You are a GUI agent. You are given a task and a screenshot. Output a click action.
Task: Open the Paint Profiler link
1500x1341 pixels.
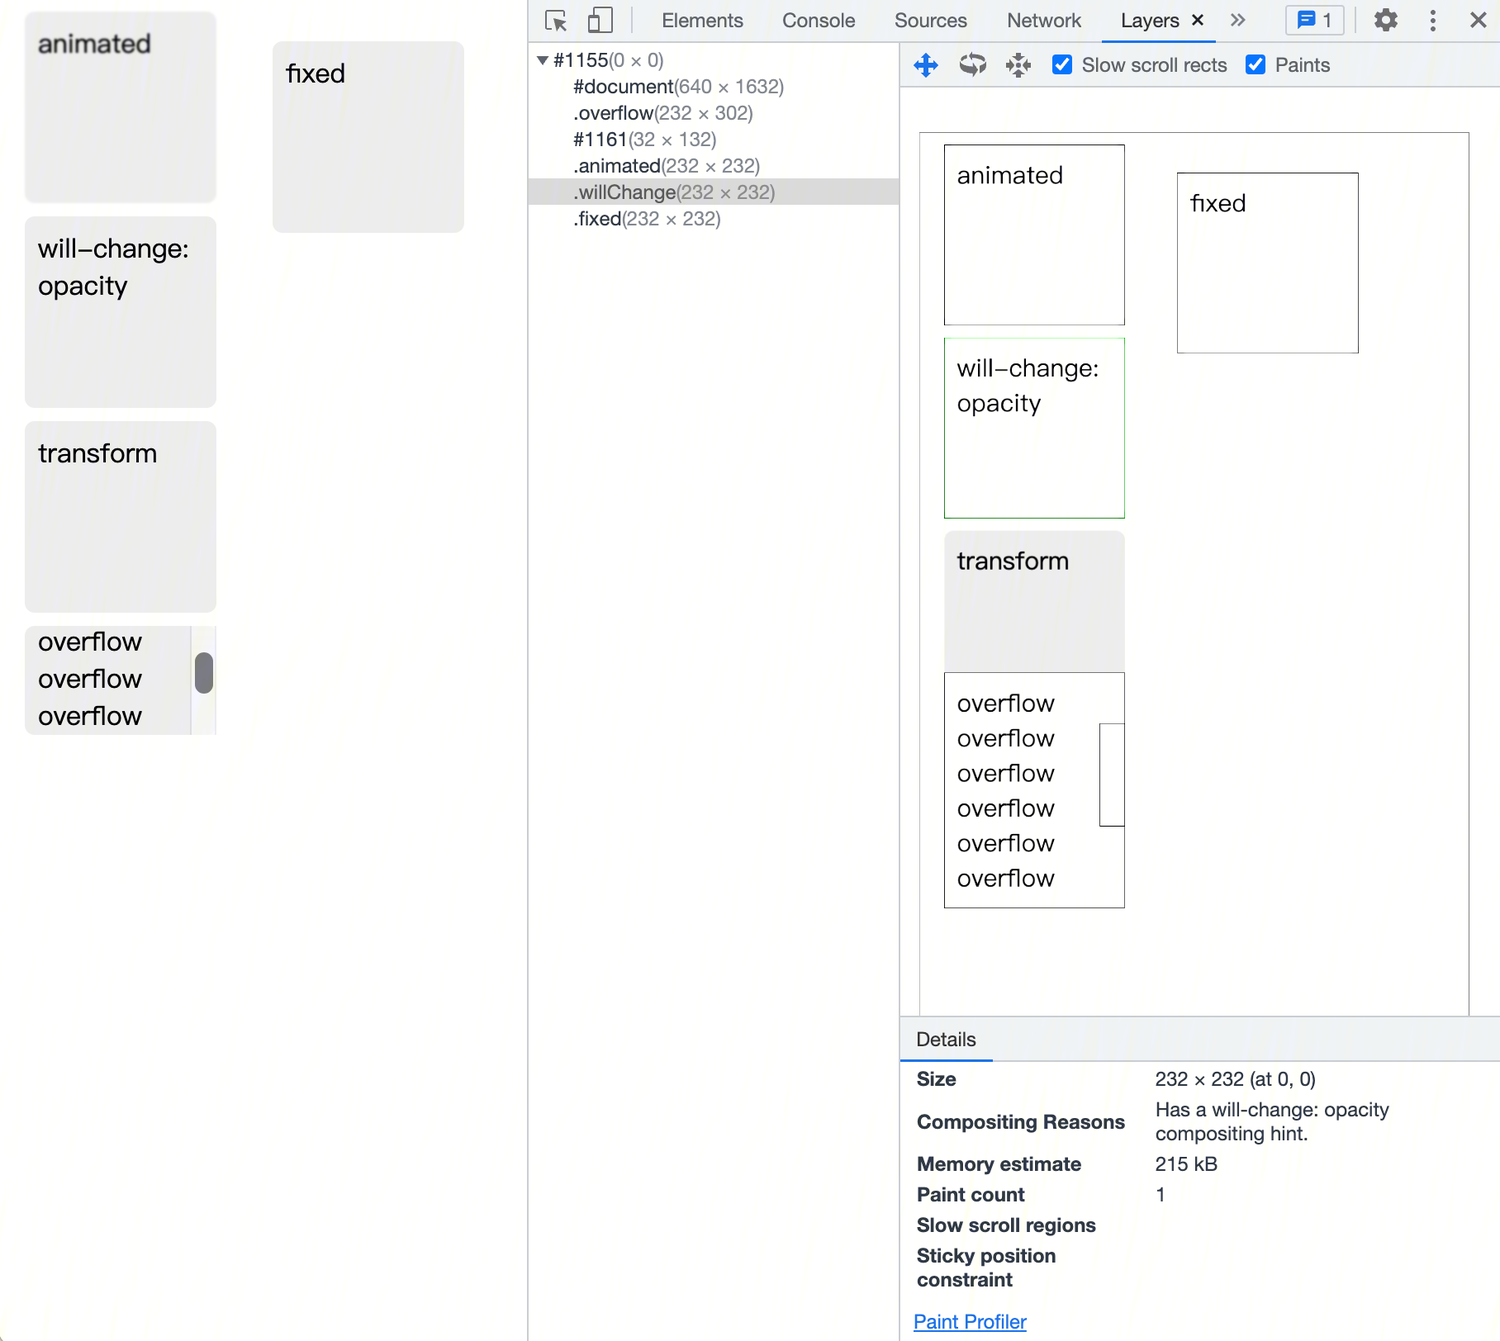coord(969,1322)
